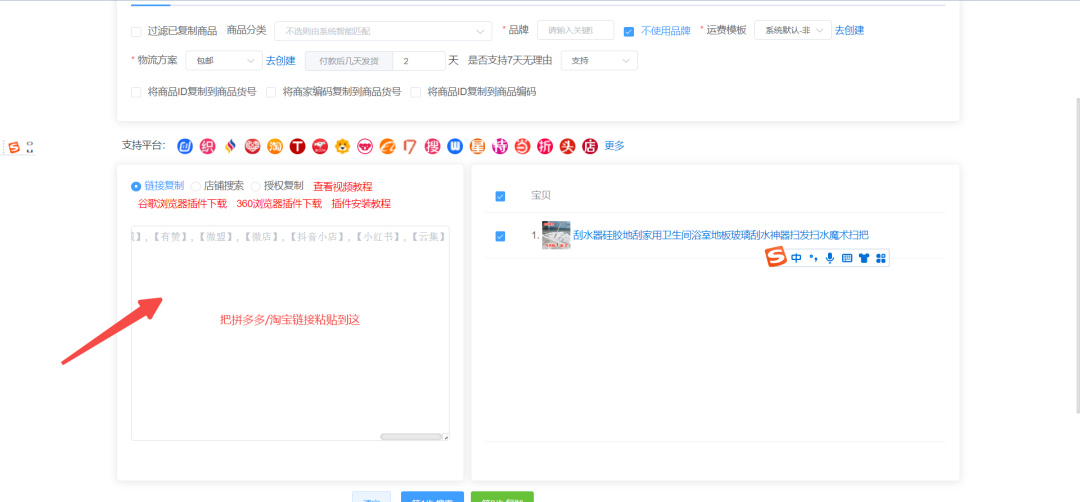Click the red 搜 platform icon
The height and width of the screenshot is (502, 1080).
[x=433, y=146]
